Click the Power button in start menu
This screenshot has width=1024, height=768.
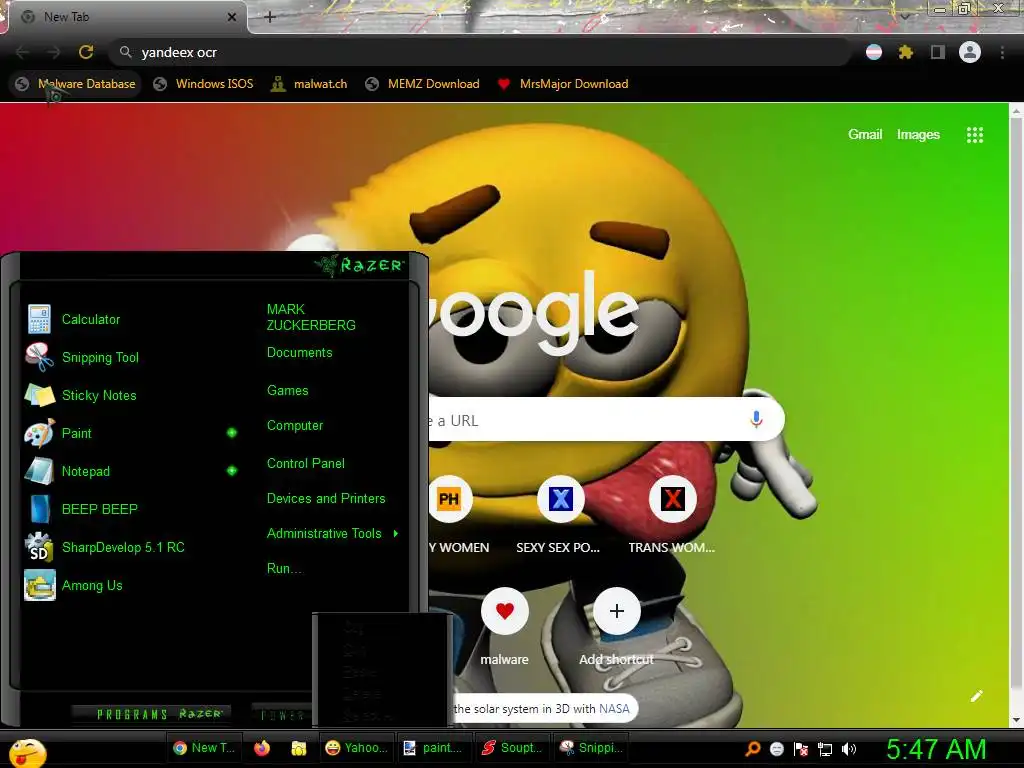[x=282, y=714]
